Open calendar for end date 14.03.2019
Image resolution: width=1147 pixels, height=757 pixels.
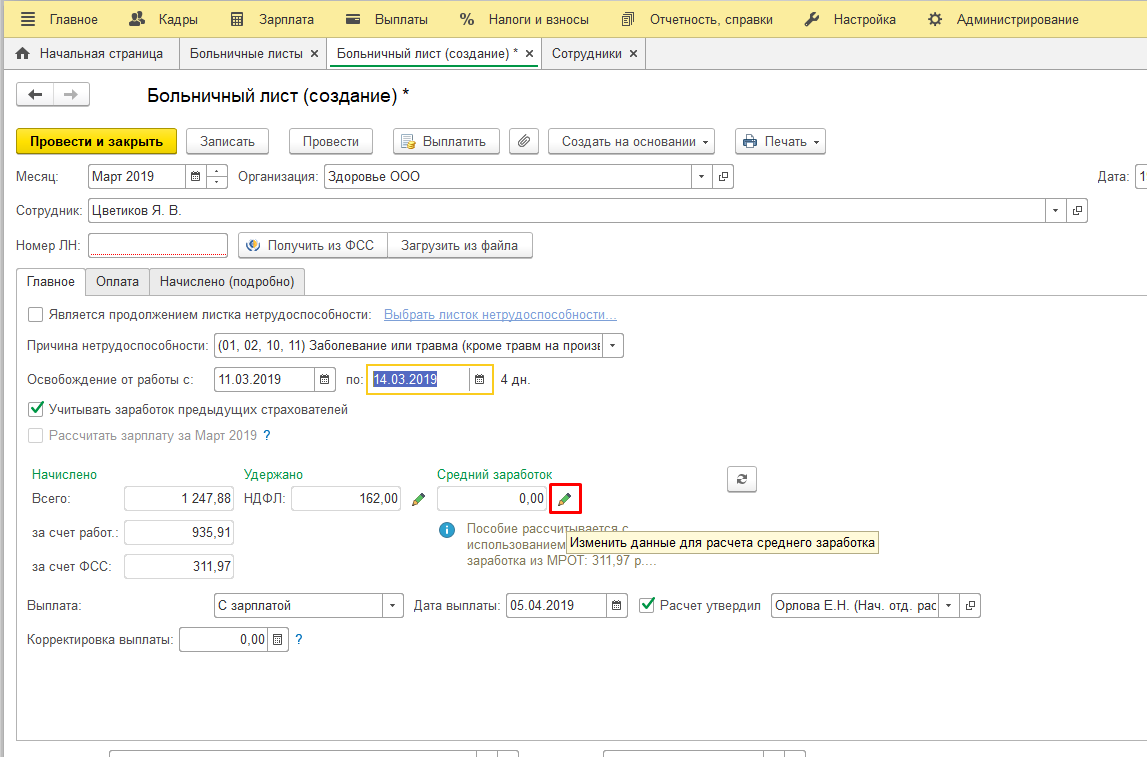[480, 379]
